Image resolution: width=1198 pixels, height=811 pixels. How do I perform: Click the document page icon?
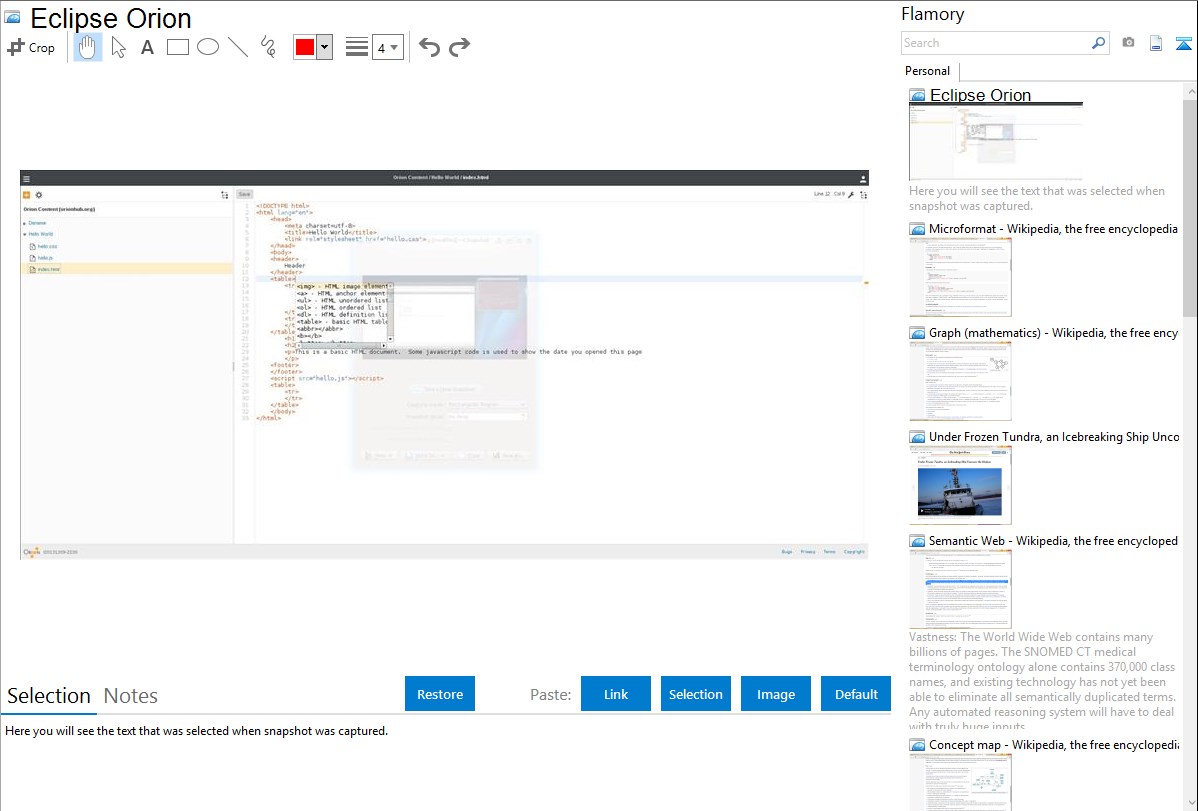1156,43
